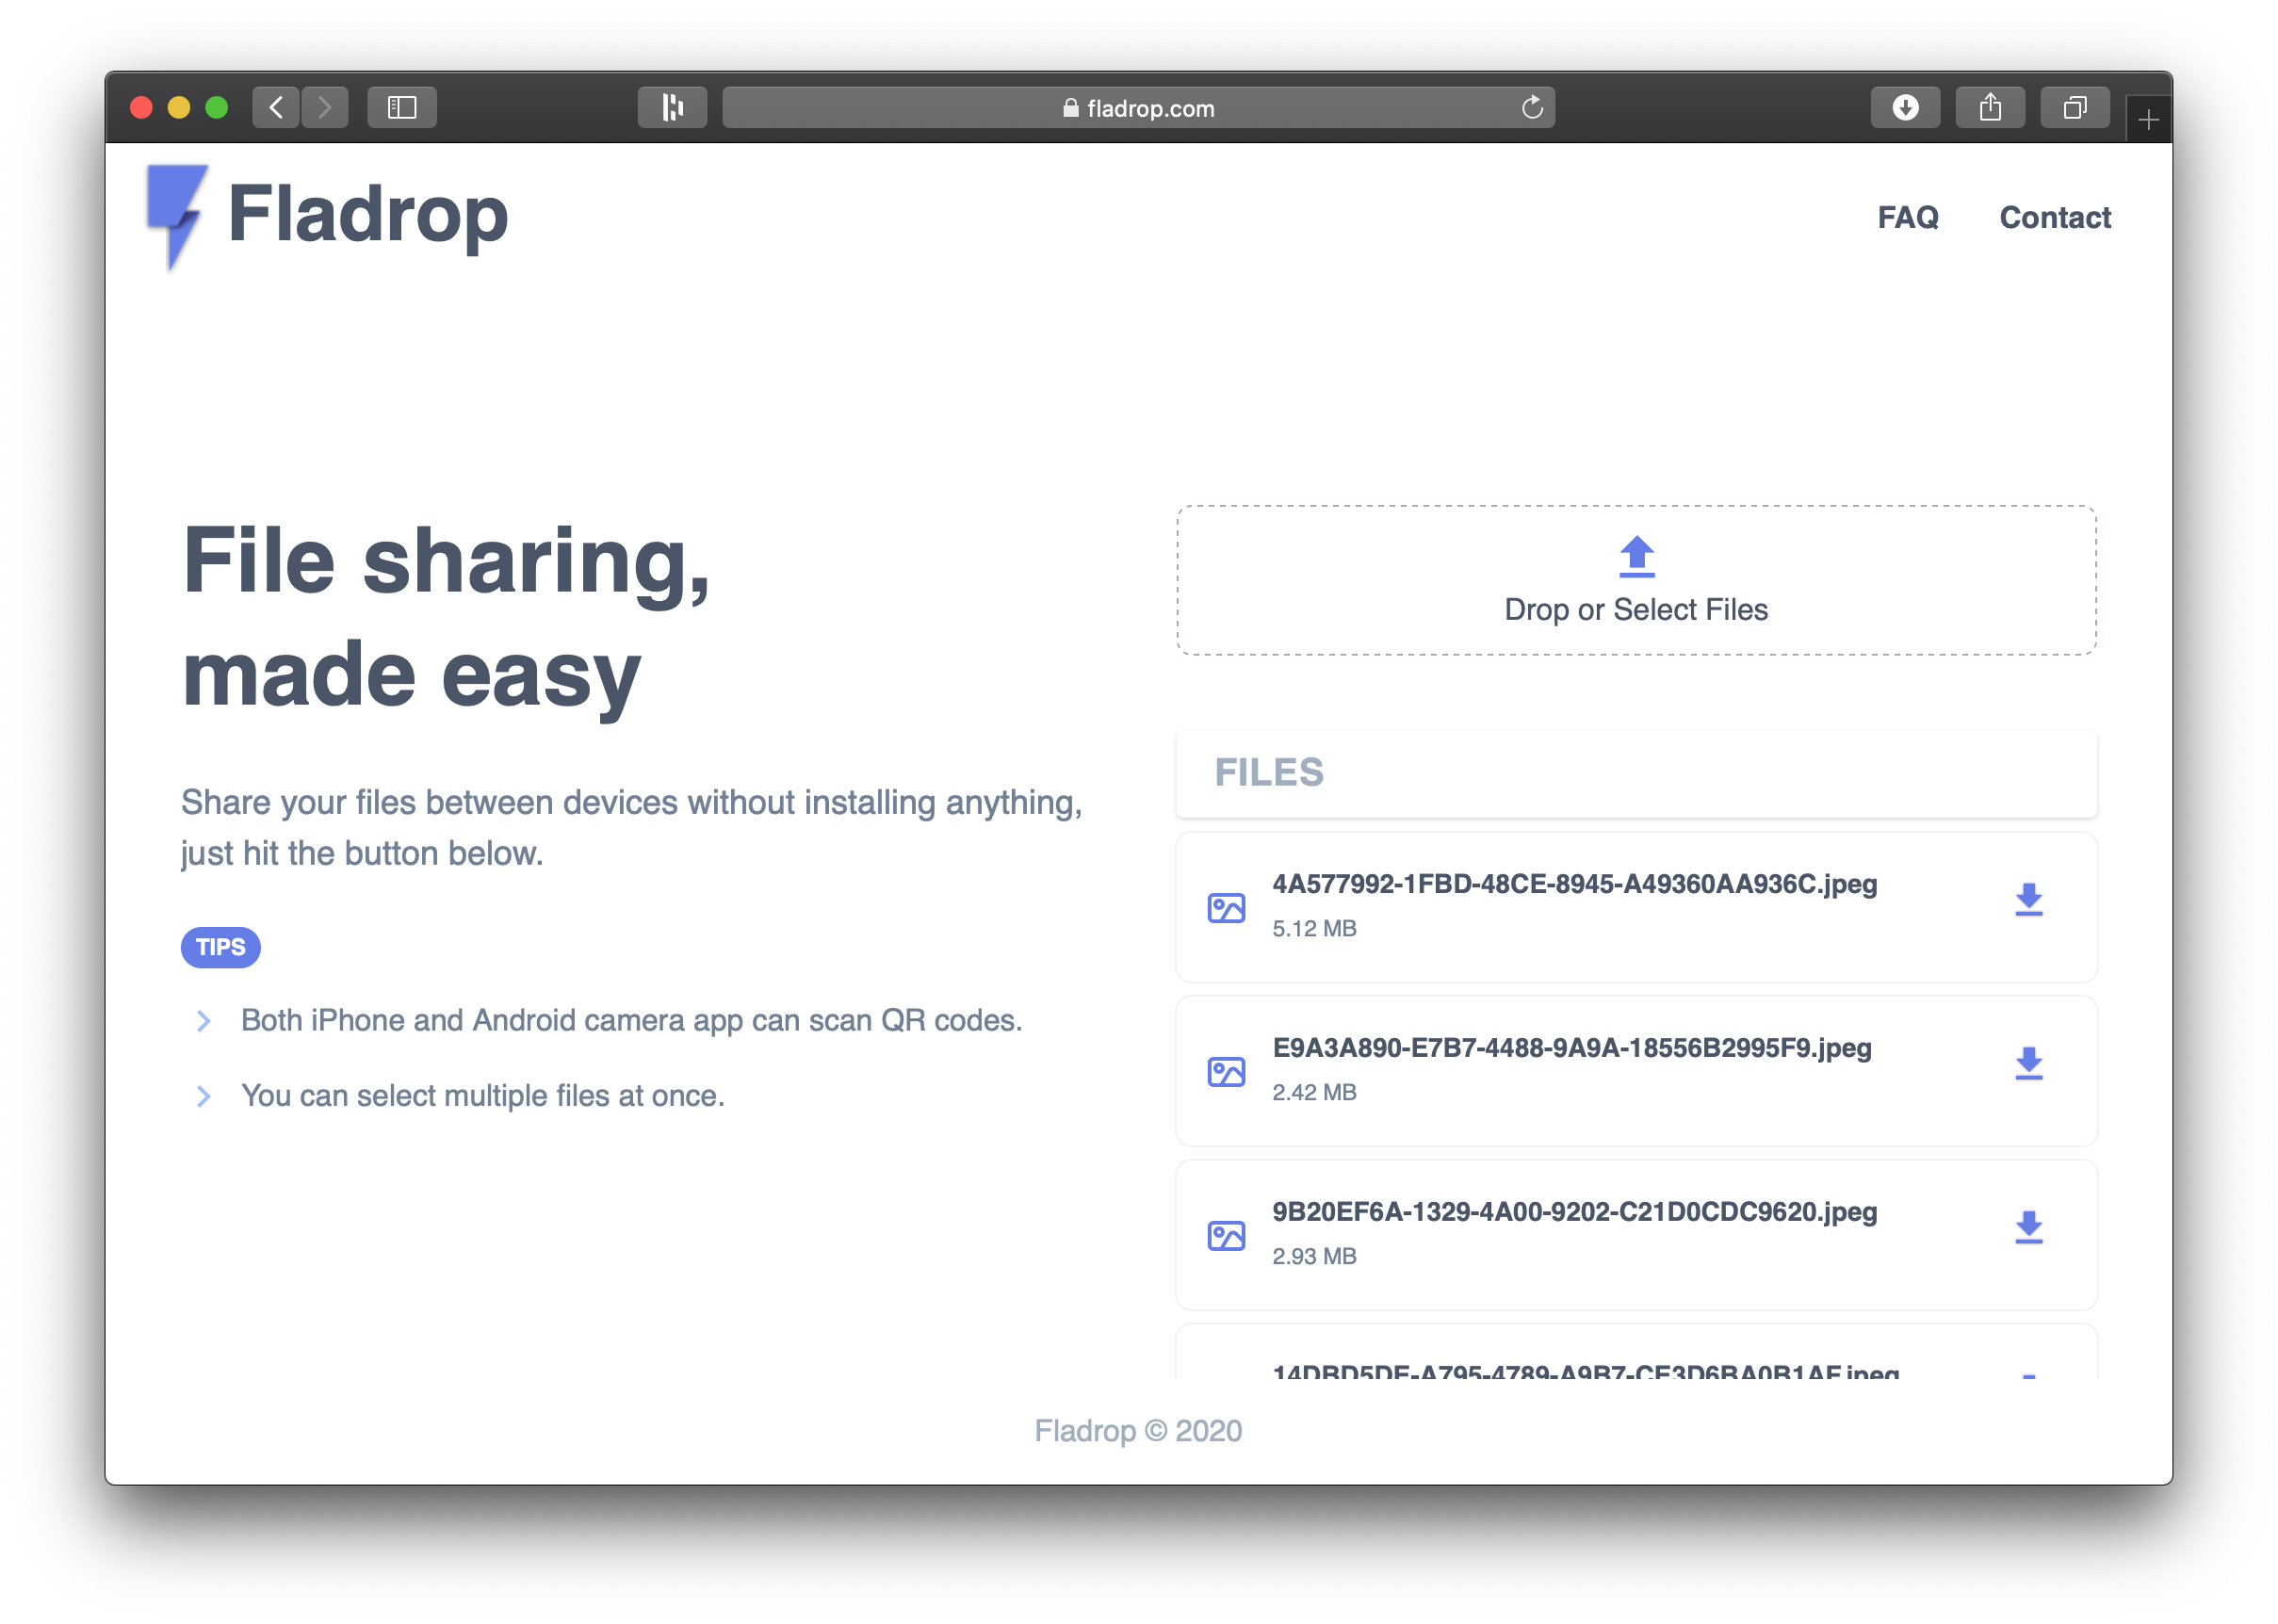Show all tabs overview
This screenshot has height=1624, width=2278.
[2075, 108]
